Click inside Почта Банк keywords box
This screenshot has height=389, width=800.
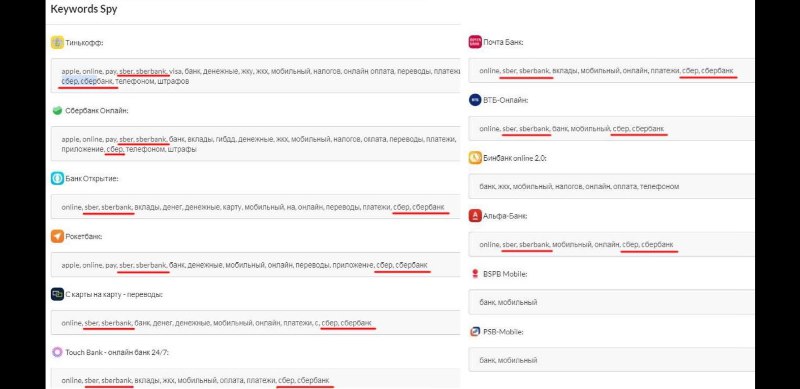coord(611,70)
